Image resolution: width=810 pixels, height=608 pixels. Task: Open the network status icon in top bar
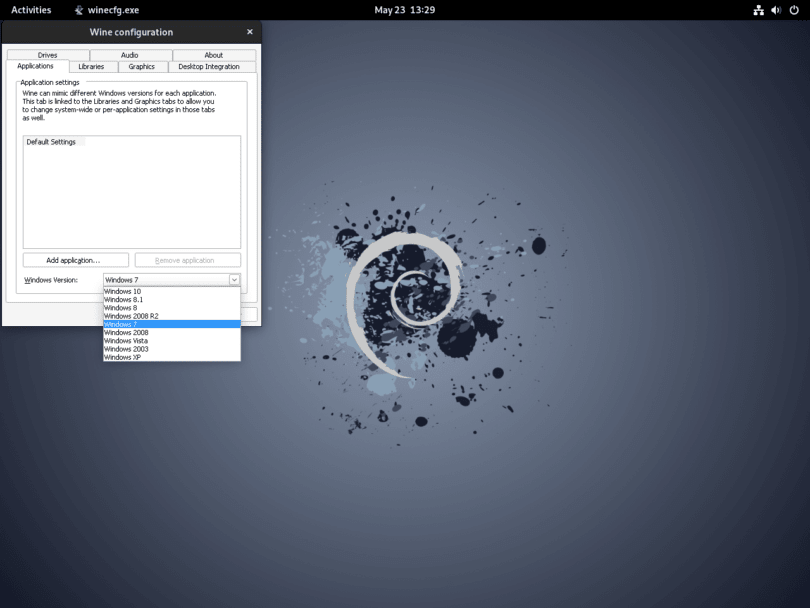pos(758,10)
